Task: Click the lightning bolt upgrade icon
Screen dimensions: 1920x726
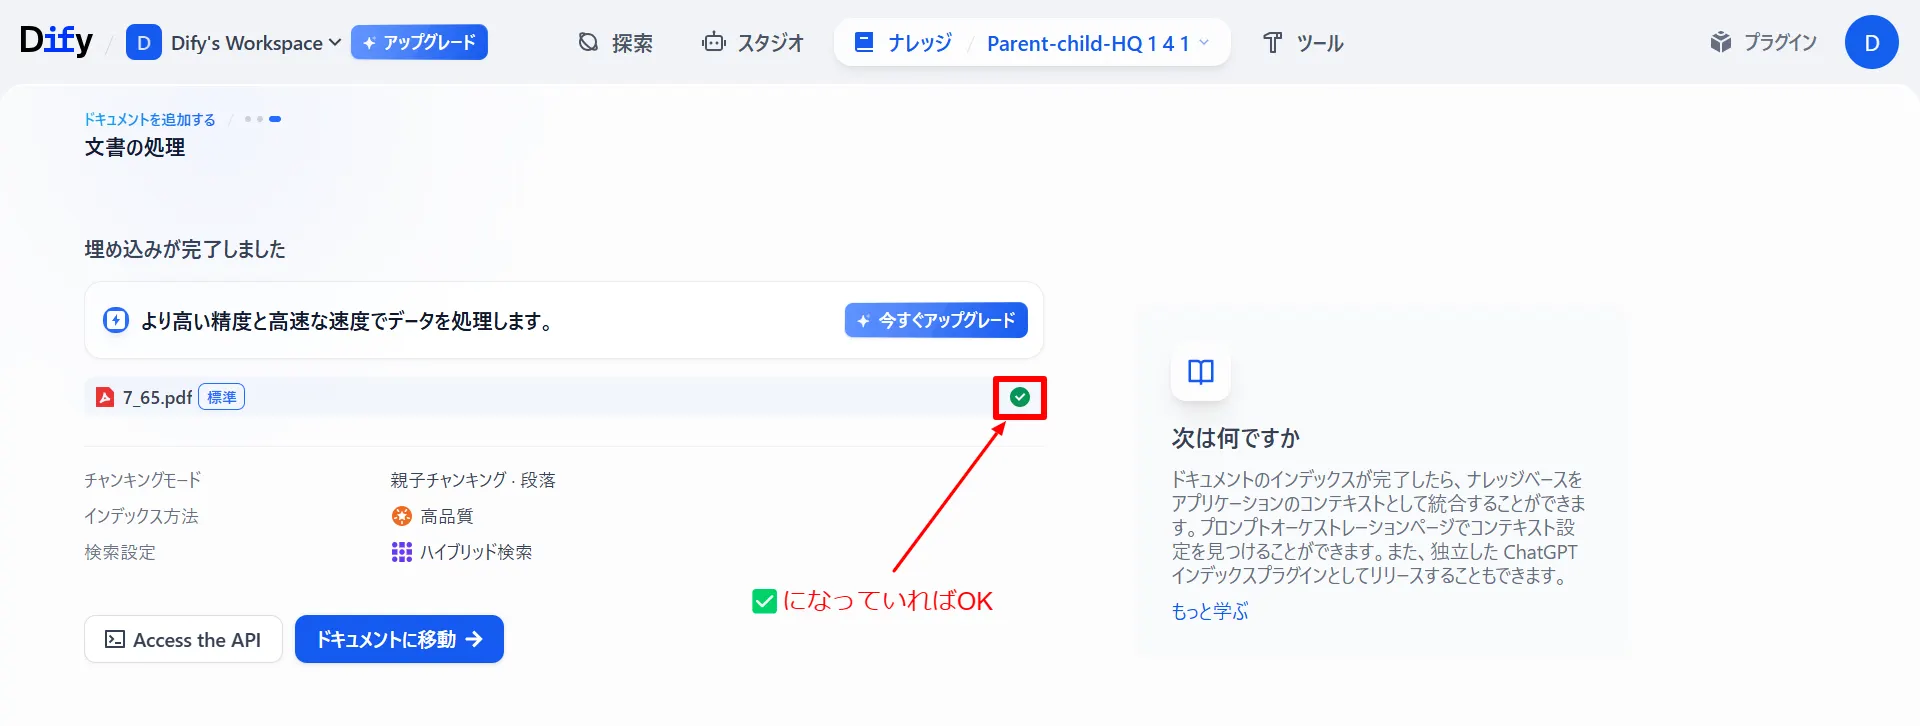Action: (x=116, y=320)
